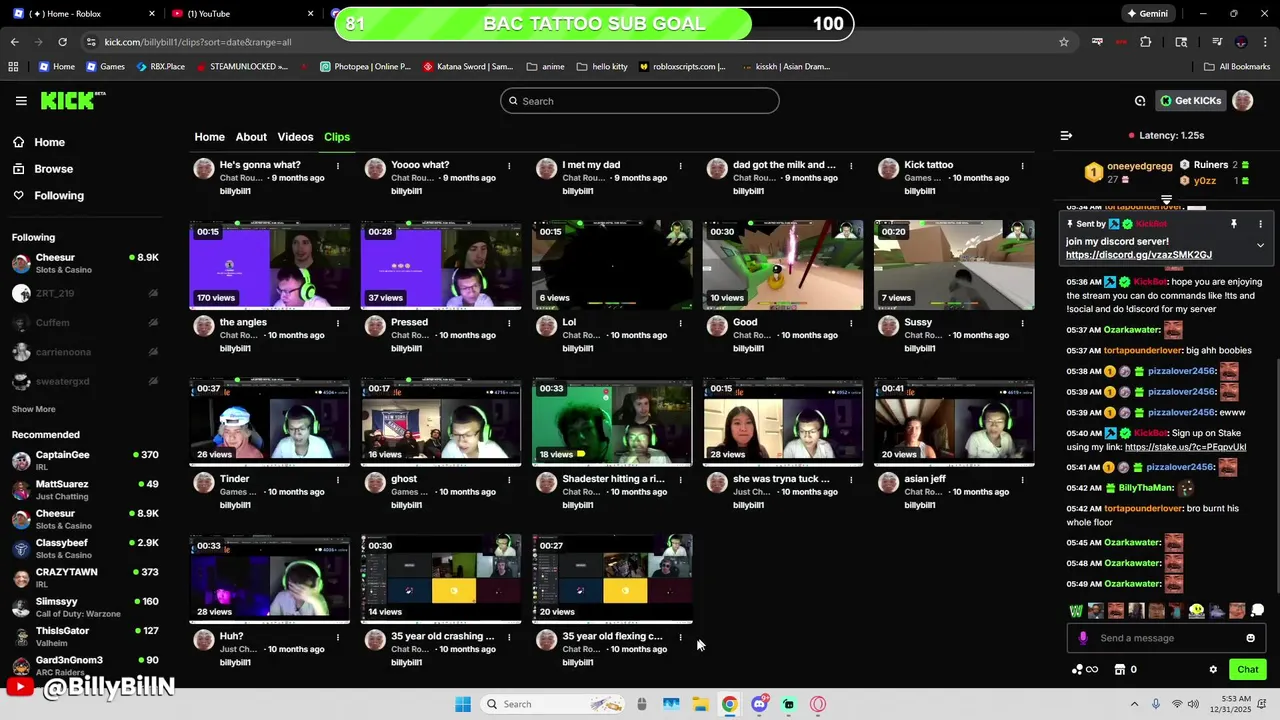This screenshot has width=1280, height=720.
Task: Open the discord.gg invite link
Action: [1138, 255]
